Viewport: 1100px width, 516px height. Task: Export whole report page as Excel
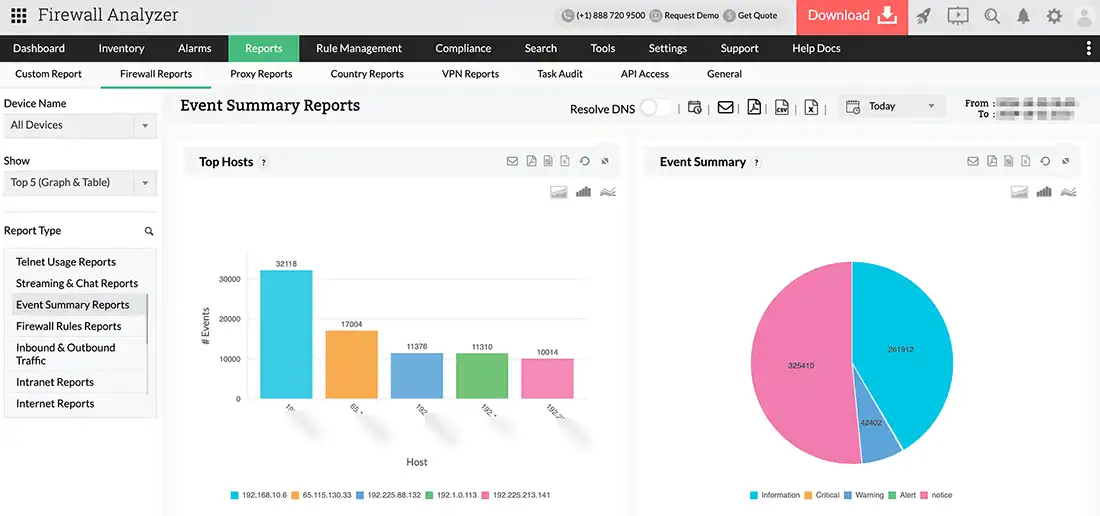click(811, 107)
